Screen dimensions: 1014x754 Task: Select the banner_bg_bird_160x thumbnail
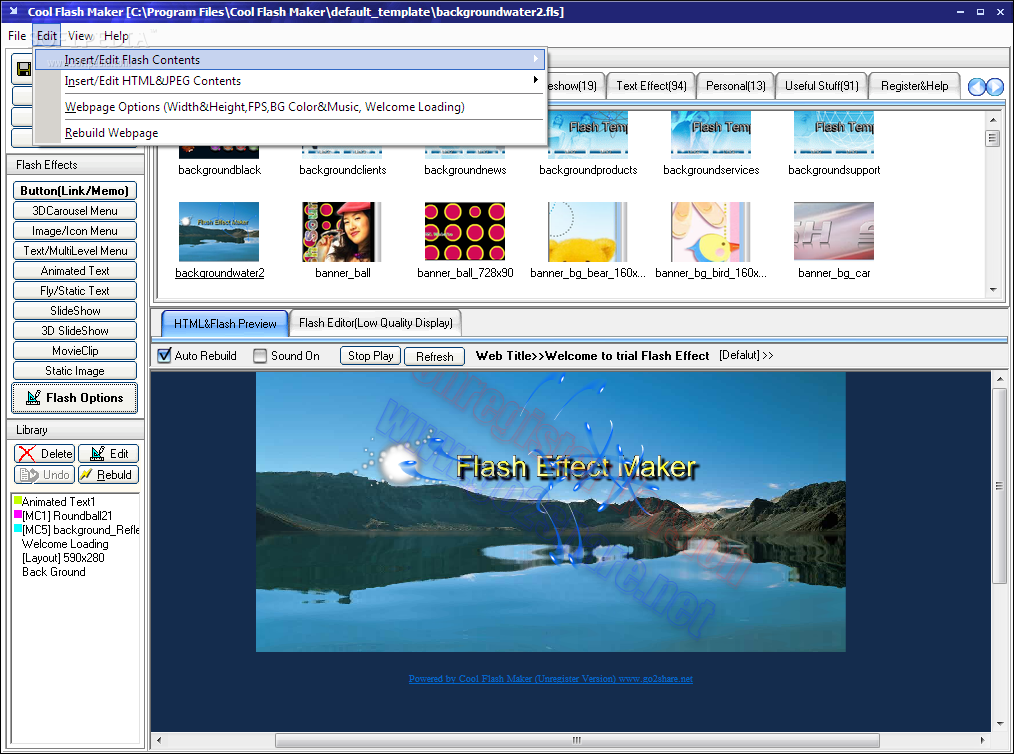click(710, 232)
